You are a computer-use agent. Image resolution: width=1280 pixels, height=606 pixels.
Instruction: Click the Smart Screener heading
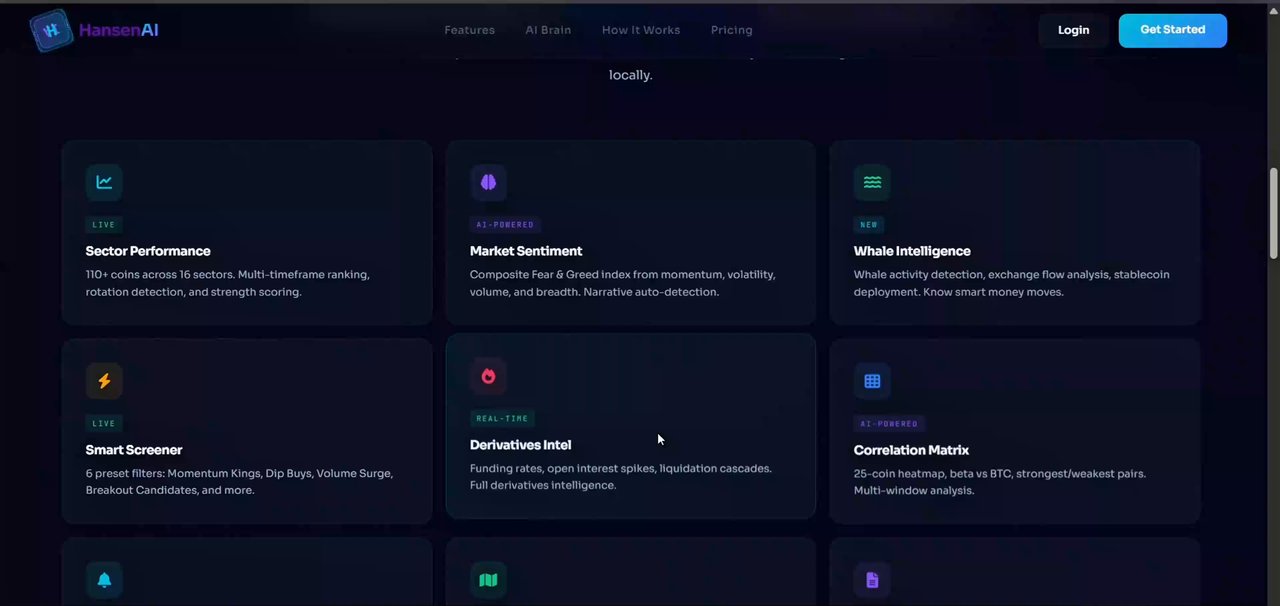click(x=134, y=450)
